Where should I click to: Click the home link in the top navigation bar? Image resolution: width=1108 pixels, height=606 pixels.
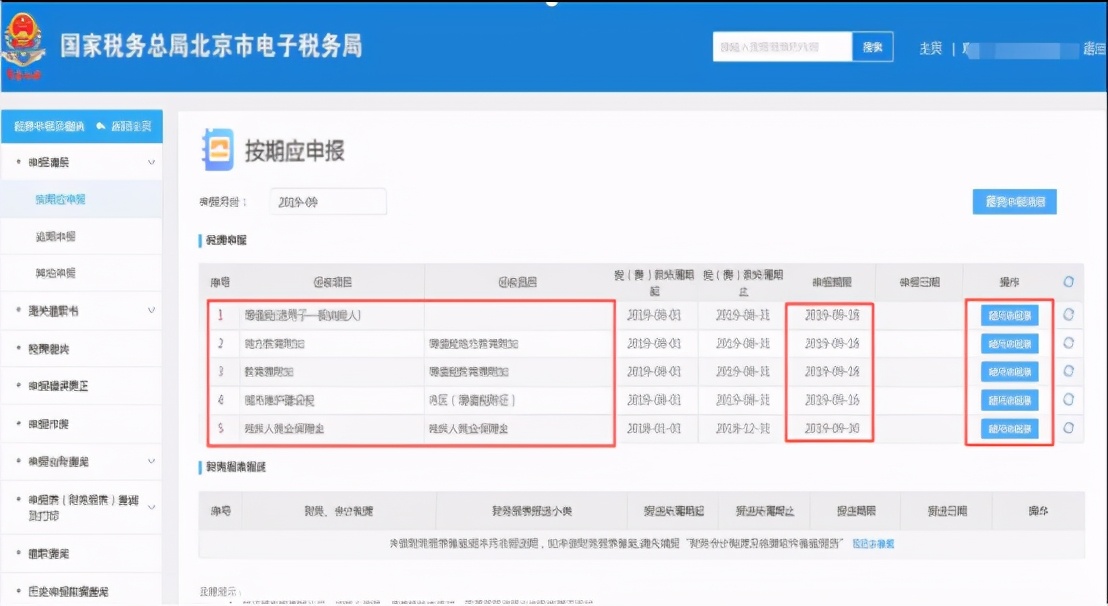930,47
